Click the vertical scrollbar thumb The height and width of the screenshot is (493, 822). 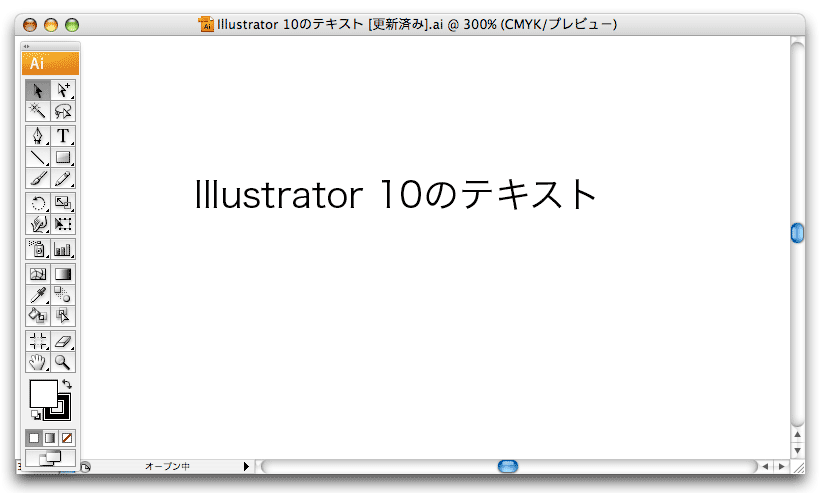pyautogui.click(x=797, y=233)
